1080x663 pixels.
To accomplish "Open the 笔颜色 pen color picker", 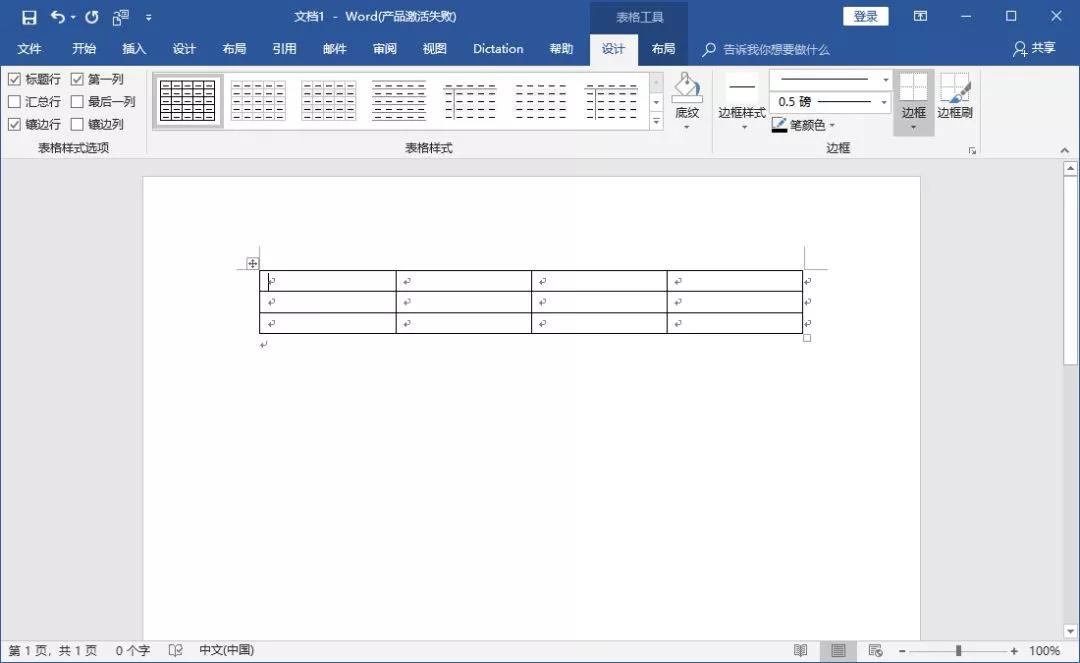I will 804,125.
